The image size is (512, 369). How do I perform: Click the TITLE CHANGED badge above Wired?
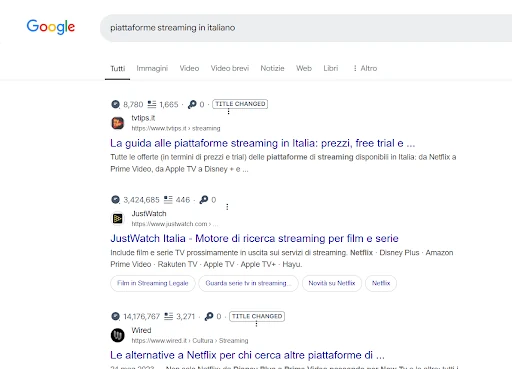(x=257, y=316)
